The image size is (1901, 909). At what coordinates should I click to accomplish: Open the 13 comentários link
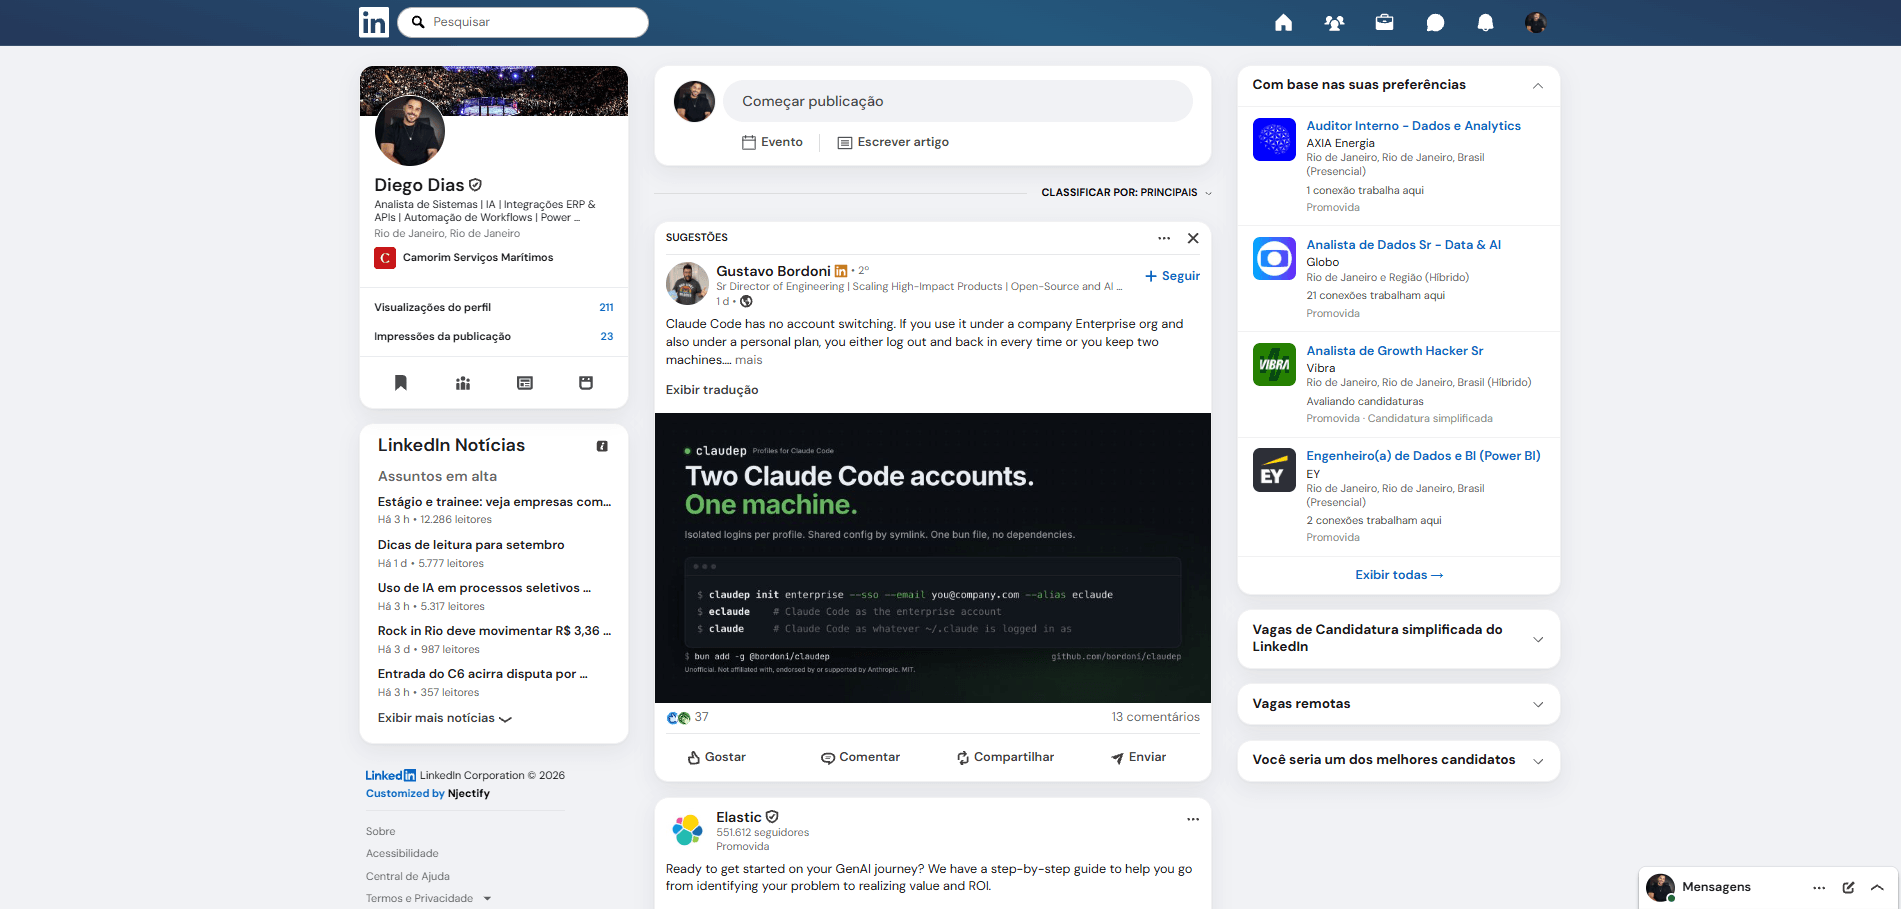click(1155, 717)
